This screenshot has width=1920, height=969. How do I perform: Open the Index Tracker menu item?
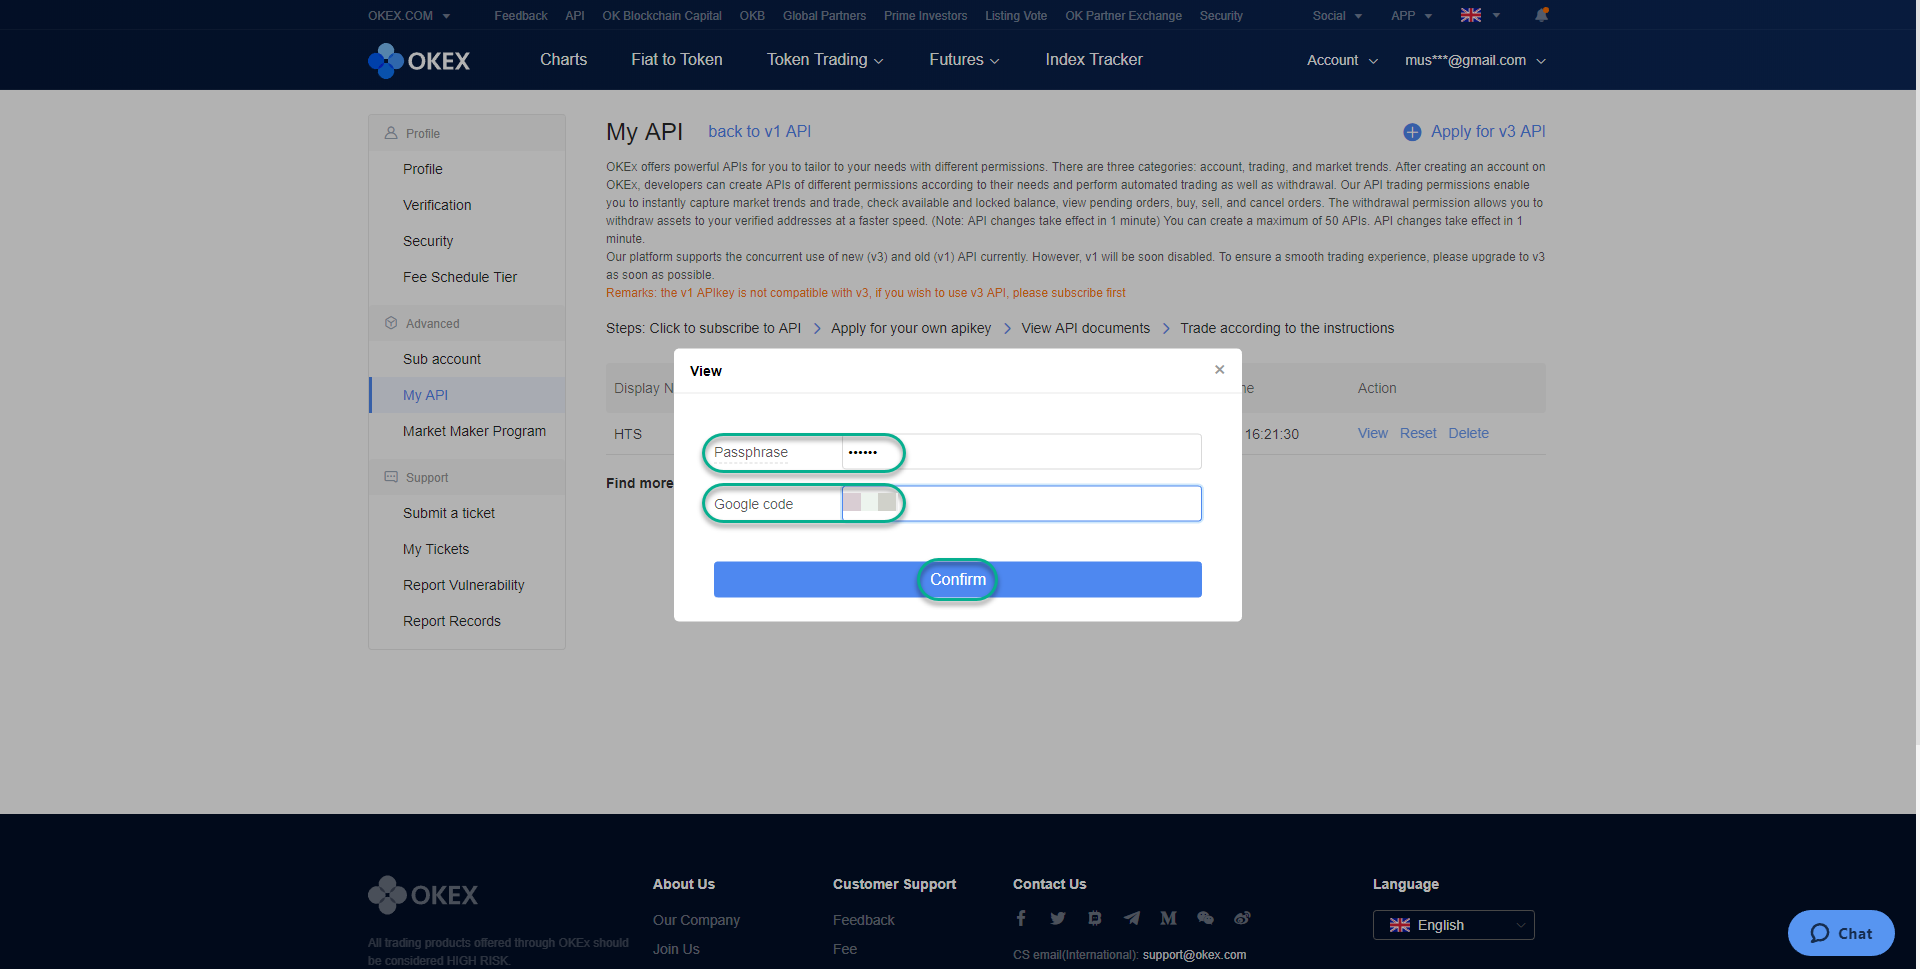(1093, 60)
